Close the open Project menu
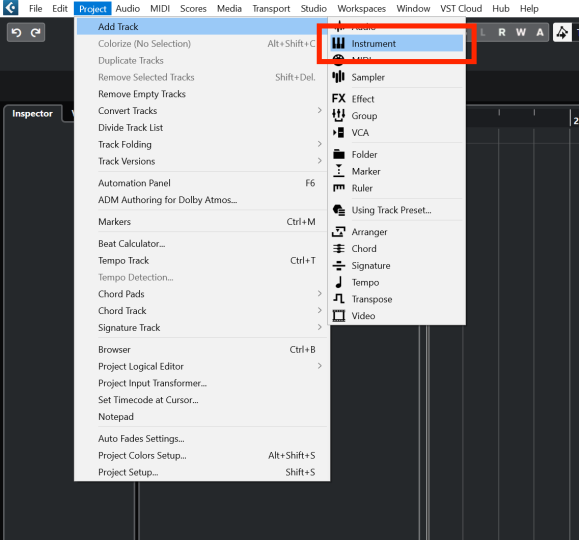 coord(93,8)
